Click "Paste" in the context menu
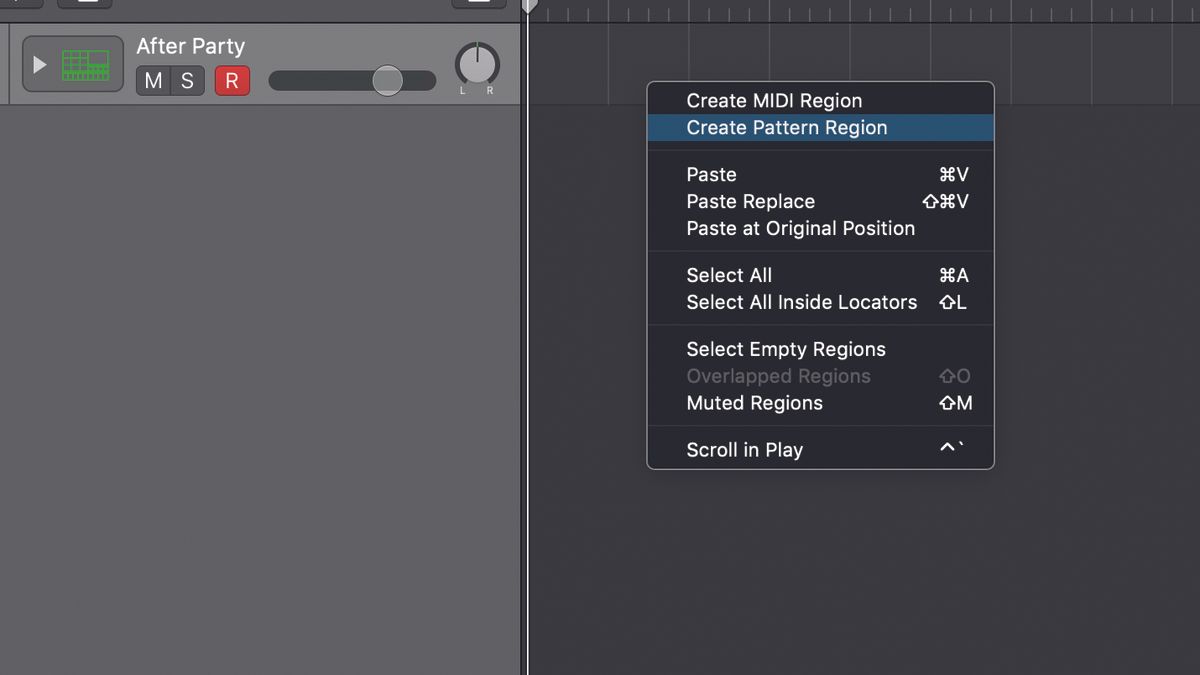The height and width of the screenshot is (675, 1200). [711, 174]
